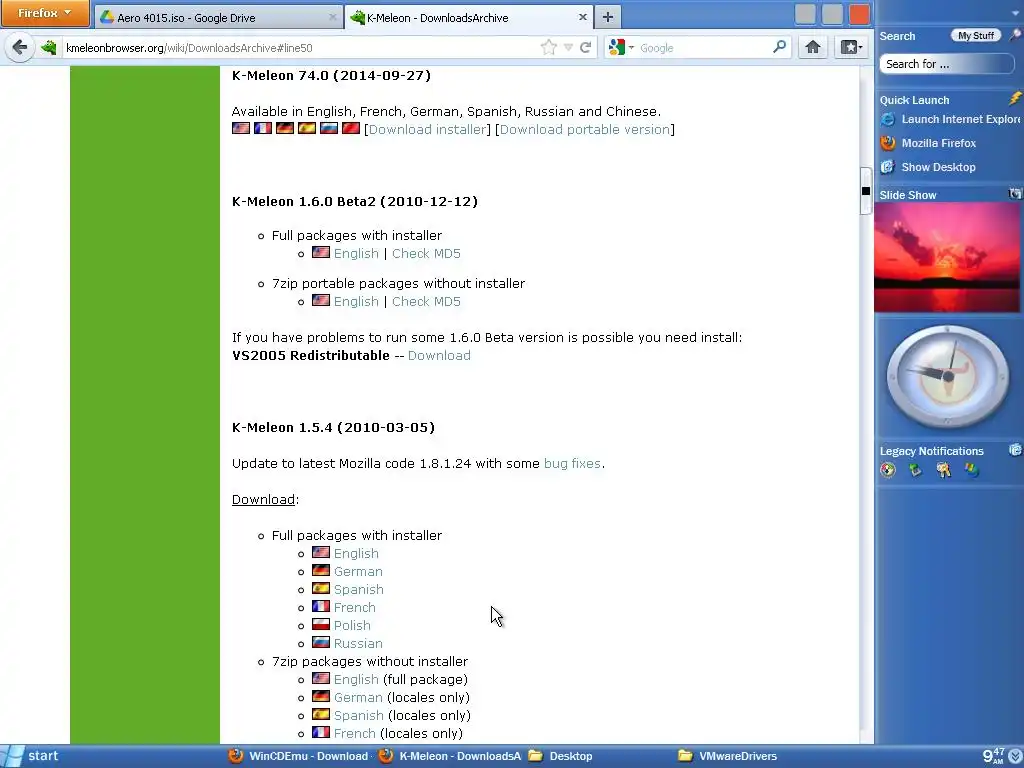1024x768 pixels.
Task: Click the Google search input field
Action: [703, 48]
